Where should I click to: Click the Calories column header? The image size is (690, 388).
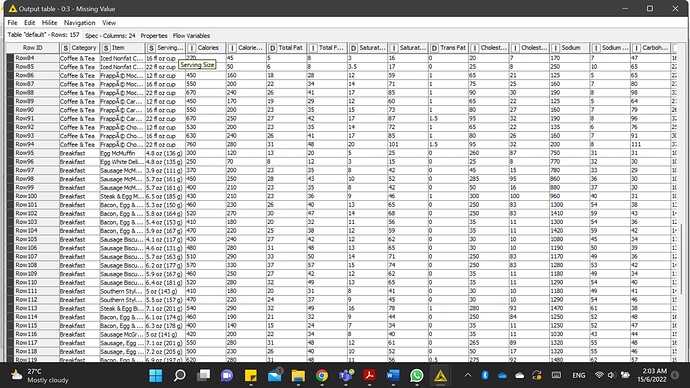tap(206, 48)
